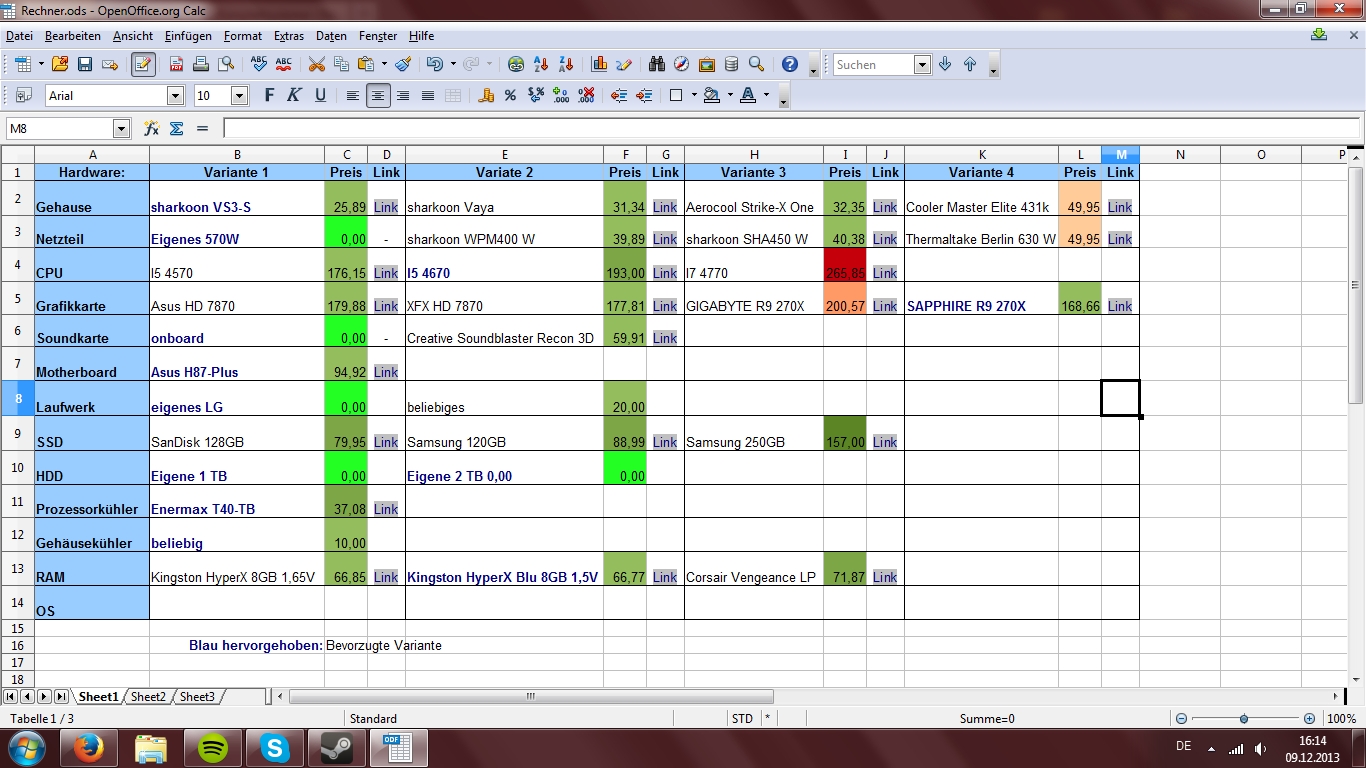
Task: Open the Gallery picture icon
Action: point(707,64)
